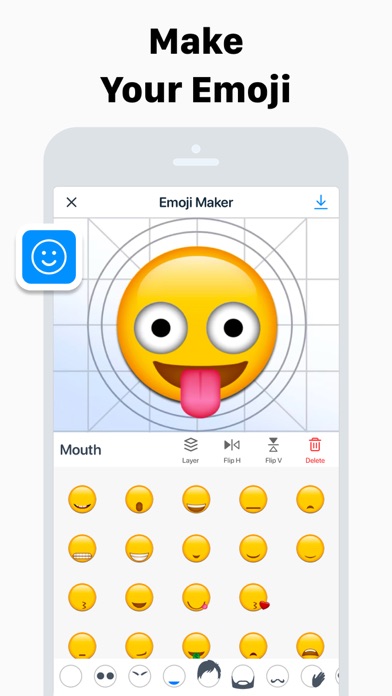Pick the tiny short flat mouth

pos(82,646)
